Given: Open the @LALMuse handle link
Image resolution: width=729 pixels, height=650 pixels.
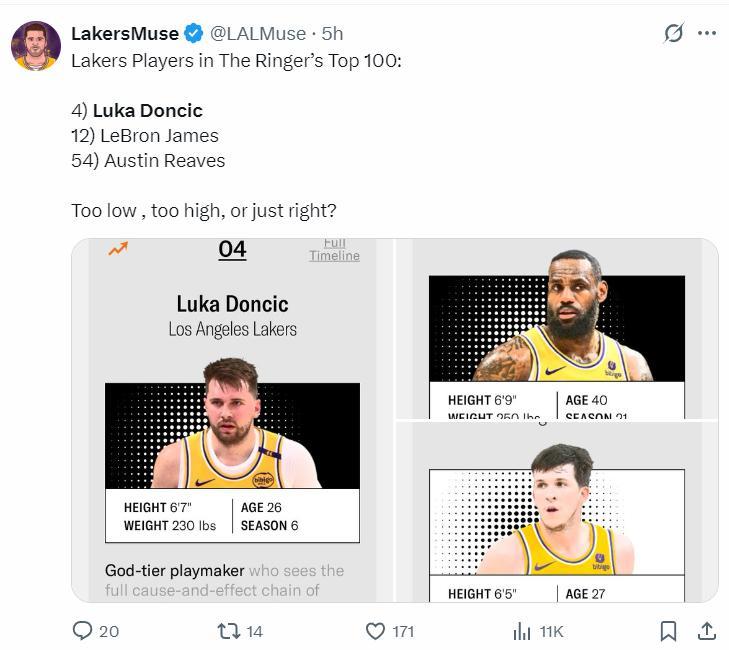Looking at the screenshot, I should 258,34.
